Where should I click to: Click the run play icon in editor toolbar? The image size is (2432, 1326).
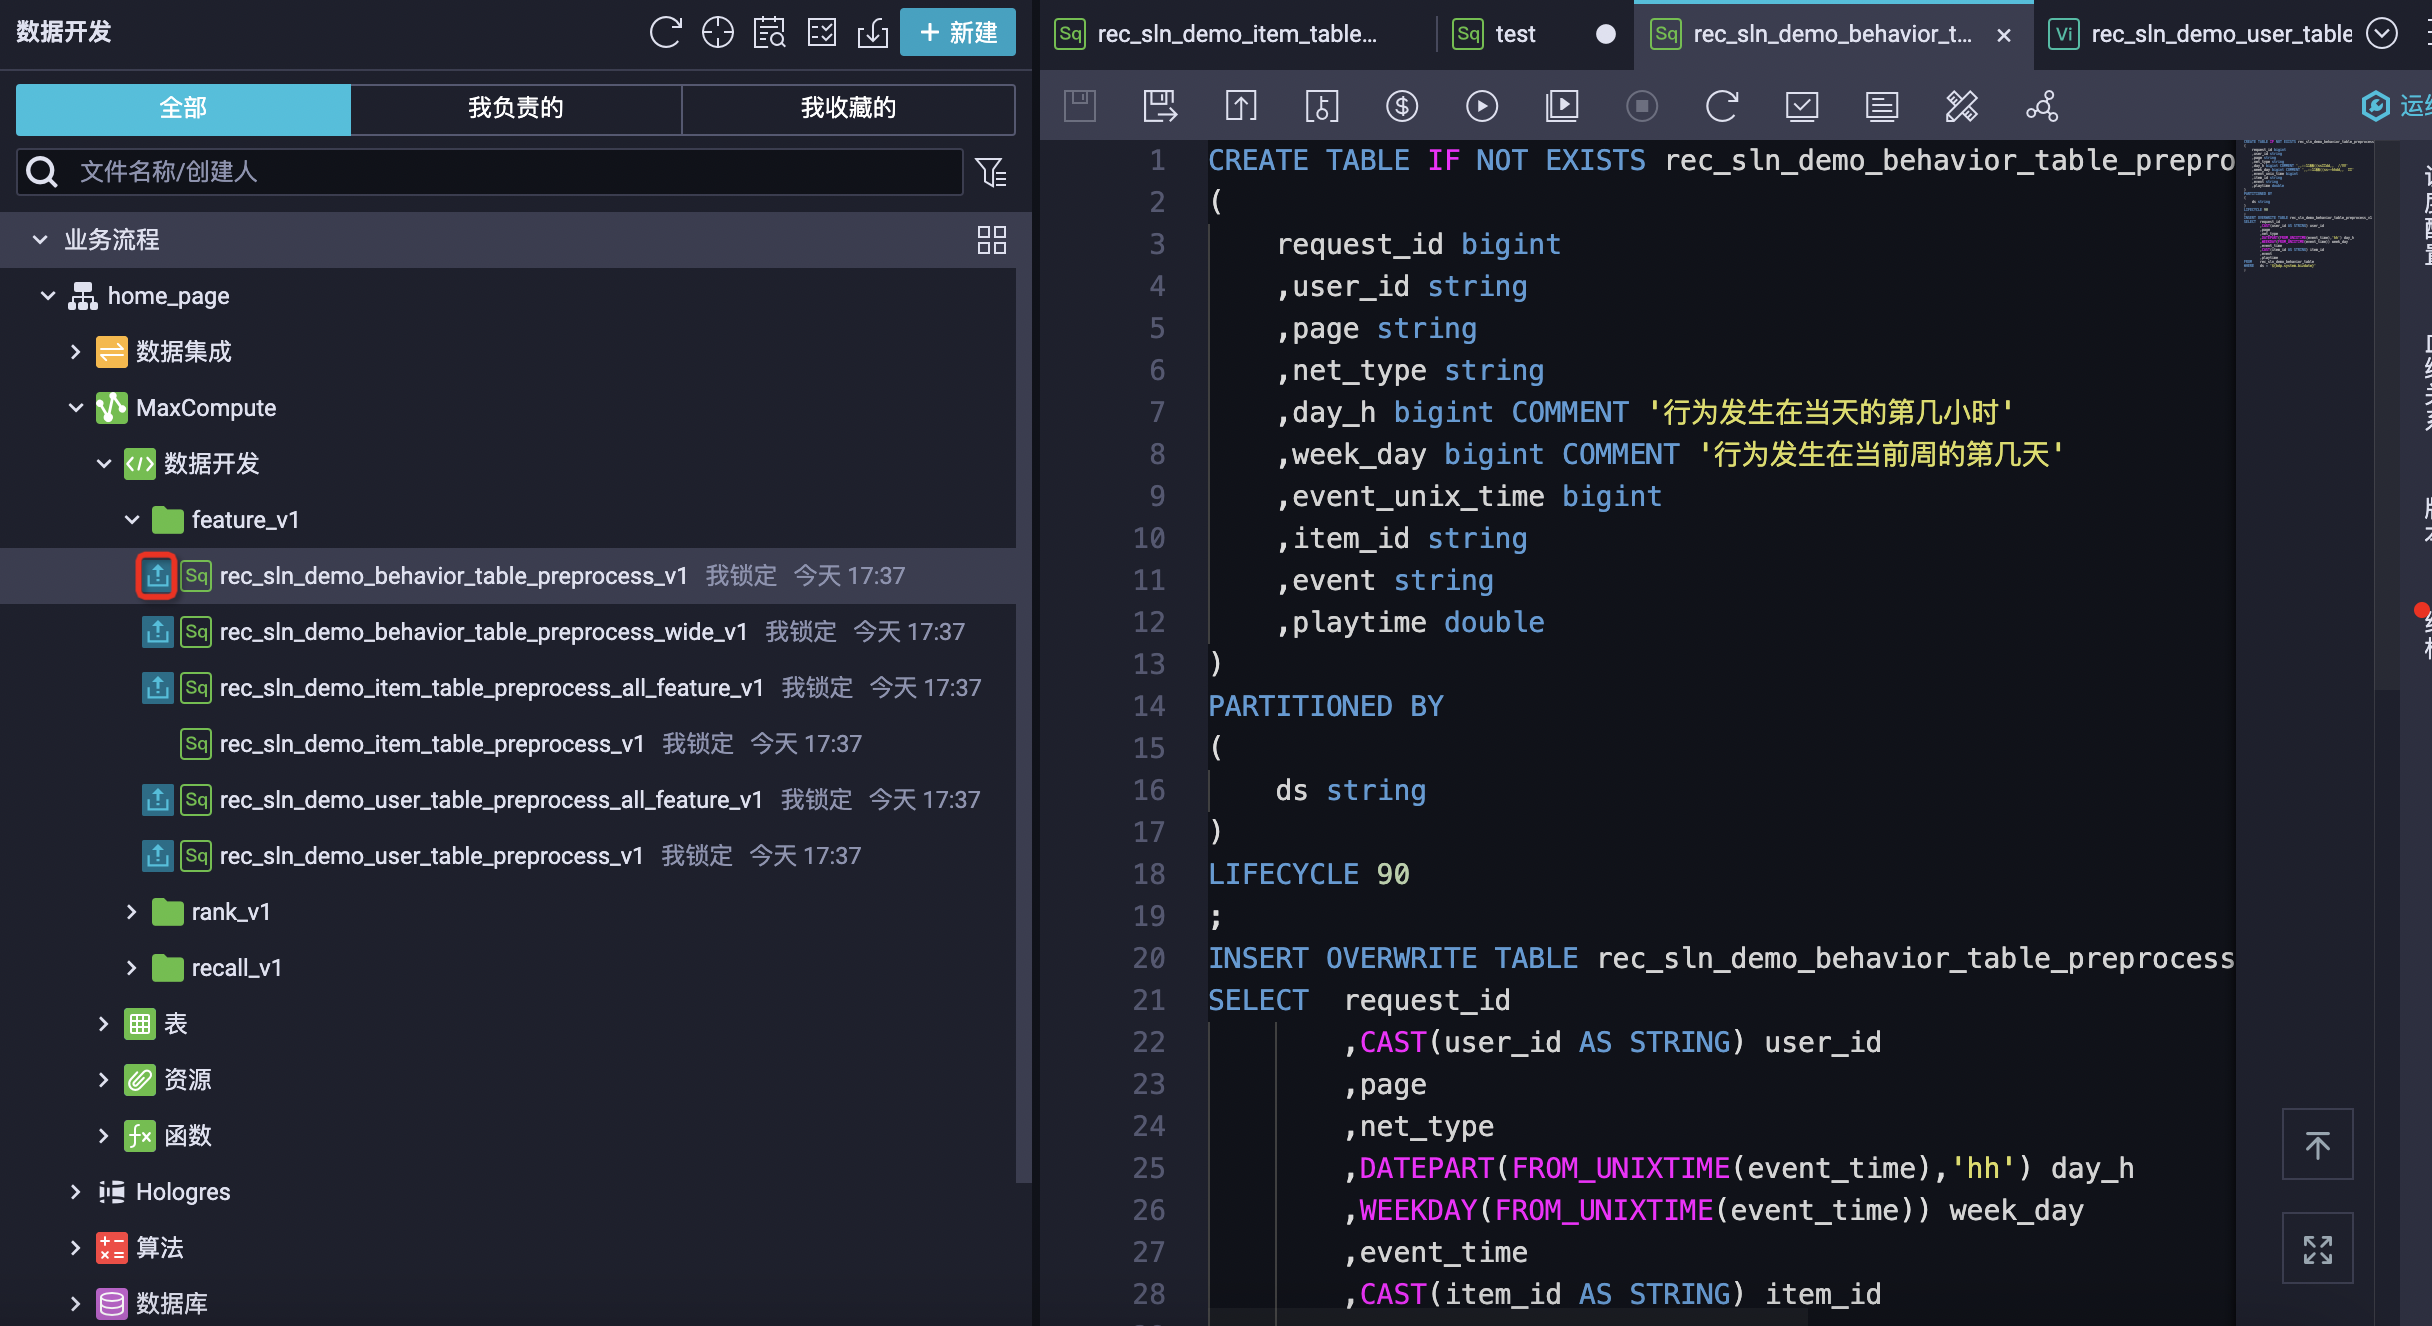tap(1481, 106)
